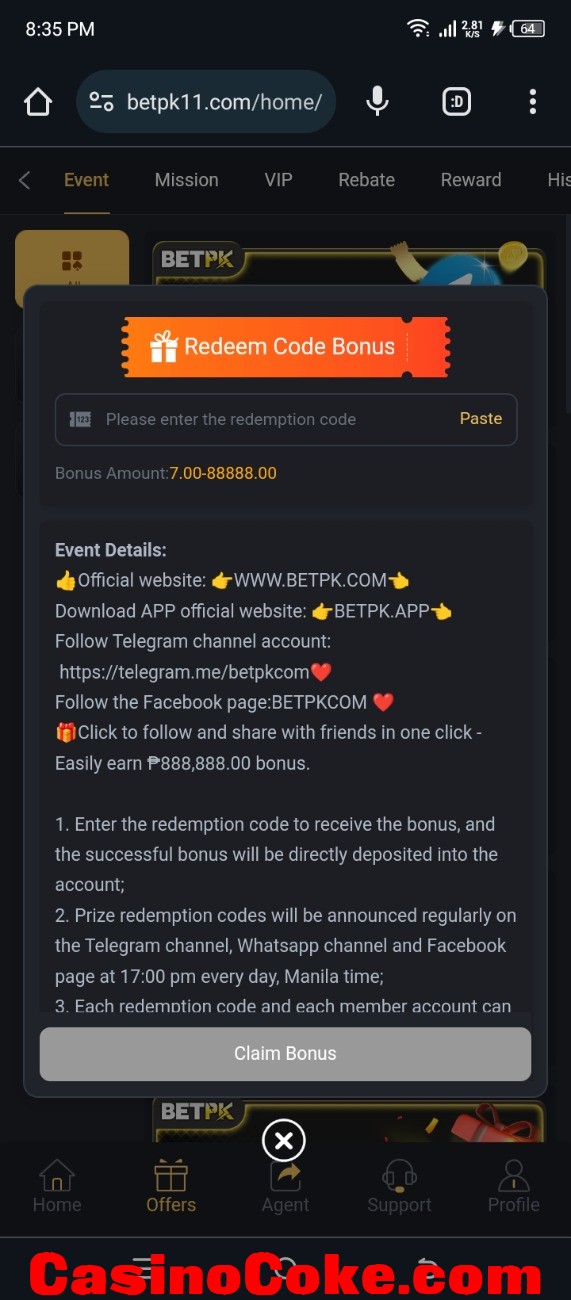
Task: Tap the Paste button
Action: click(481, 419)
